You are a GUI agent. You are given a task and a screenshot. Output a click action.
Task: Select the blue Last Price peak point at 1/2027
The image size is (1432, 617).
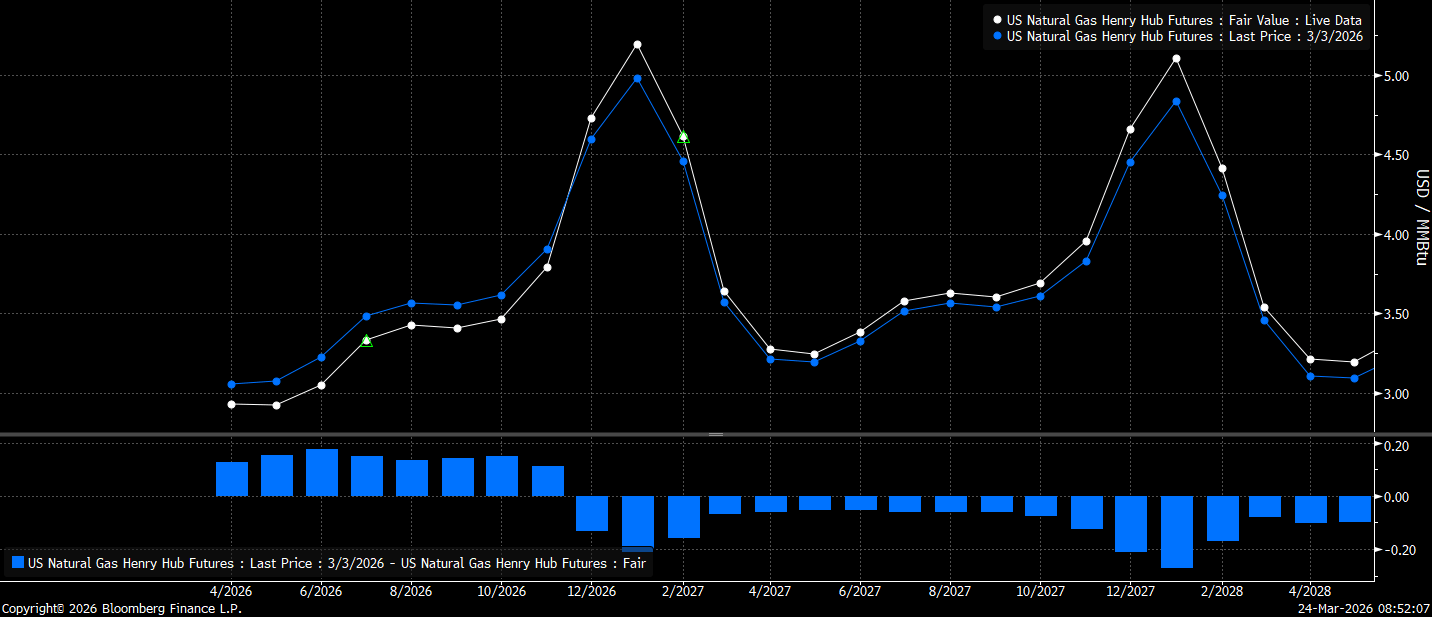[637, 78]
